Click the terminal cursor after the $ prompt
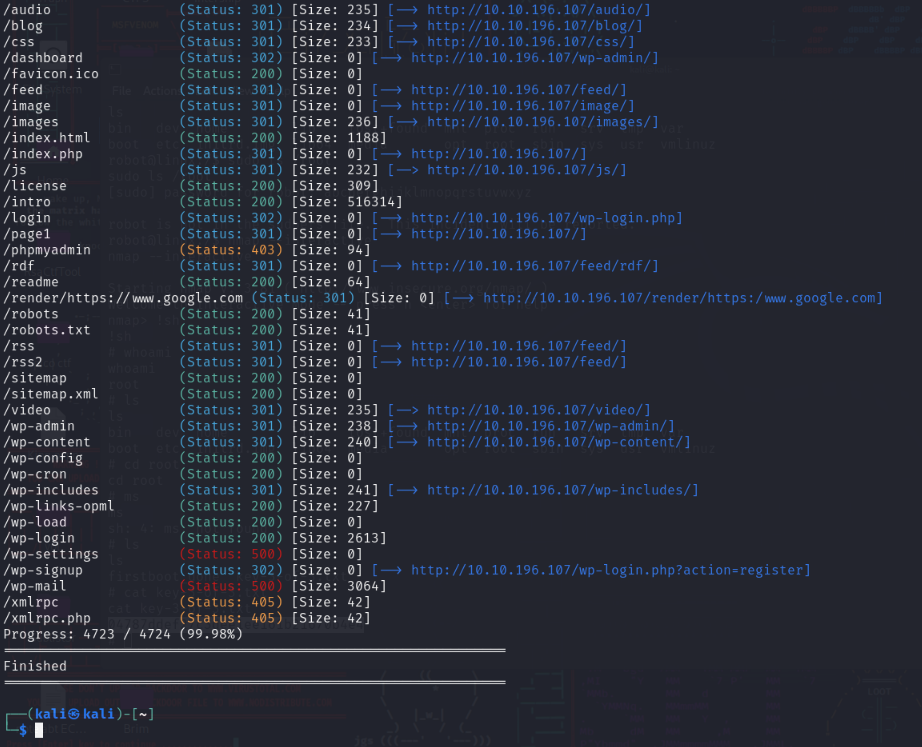This screenshot has width=922, height=747. point(39,730)
